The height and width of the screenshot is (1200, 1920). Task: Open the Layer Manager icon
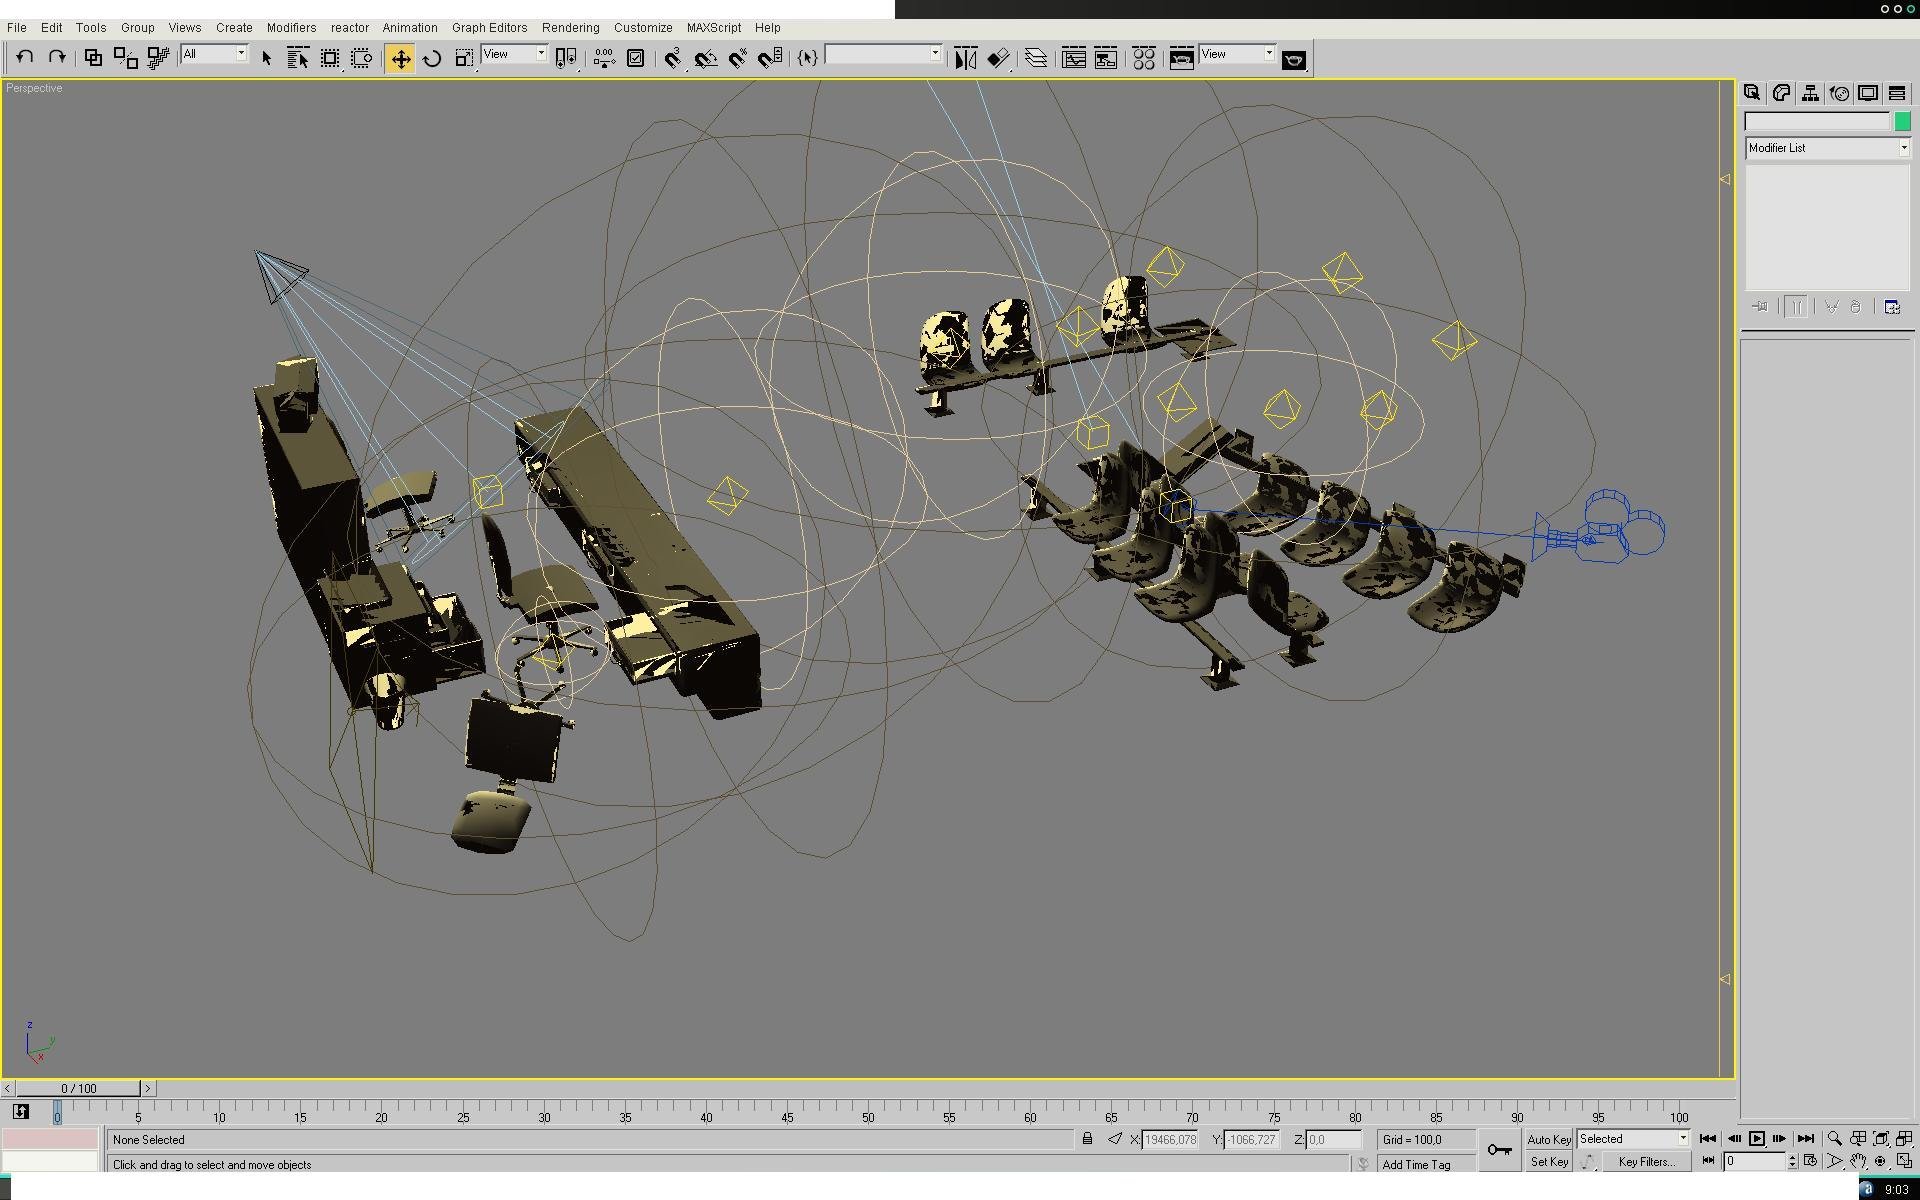click(x=1036, y=59)
